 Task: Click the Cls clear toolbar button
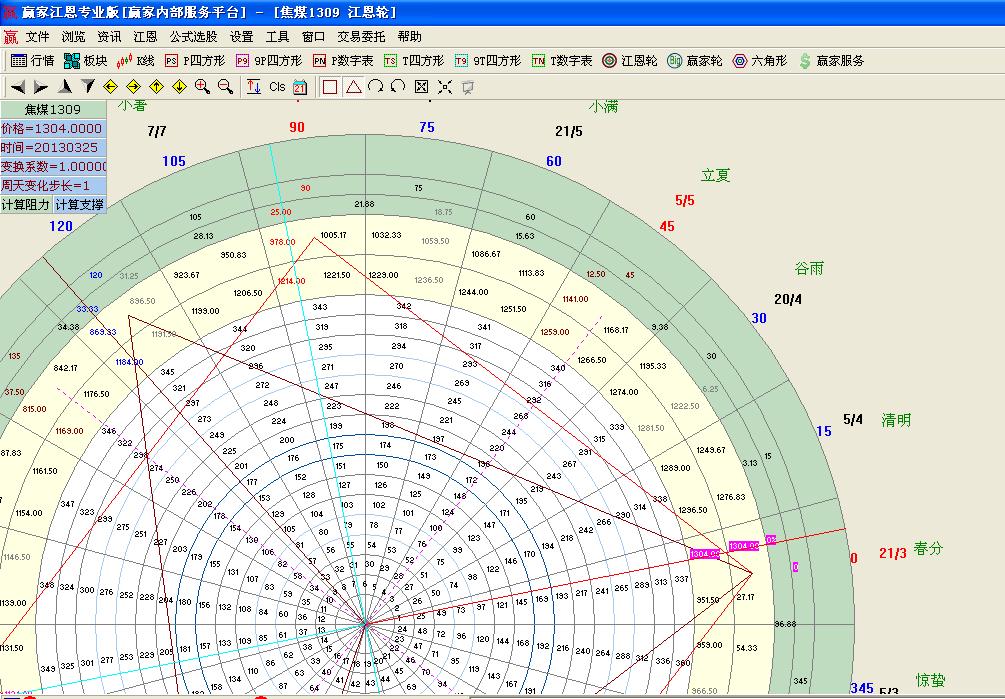tap(277, 87)
